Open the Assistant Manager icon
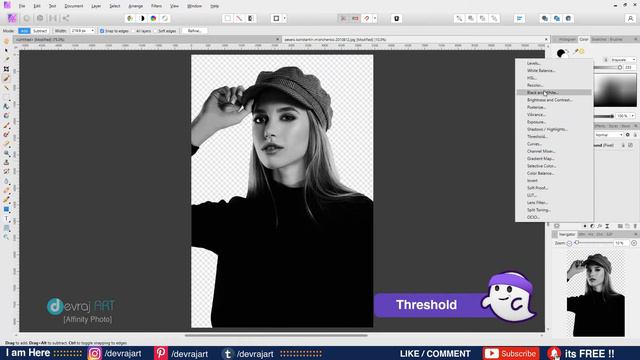This screenshot has width=640, height=360. tap(396, 18)
